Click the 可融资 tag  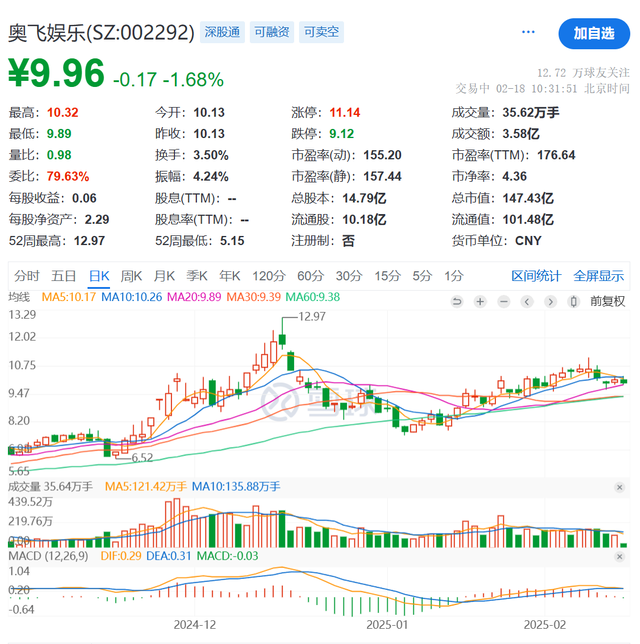point(272,32)
